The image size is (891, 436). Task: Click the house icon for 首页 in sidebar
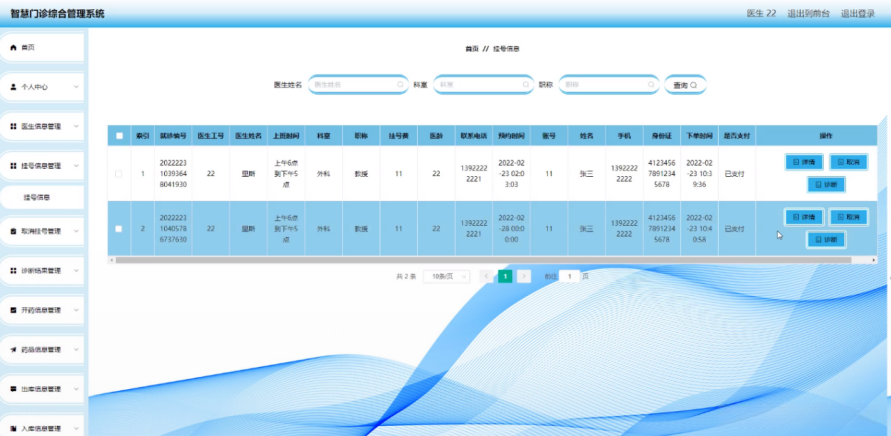pos(14,48)
